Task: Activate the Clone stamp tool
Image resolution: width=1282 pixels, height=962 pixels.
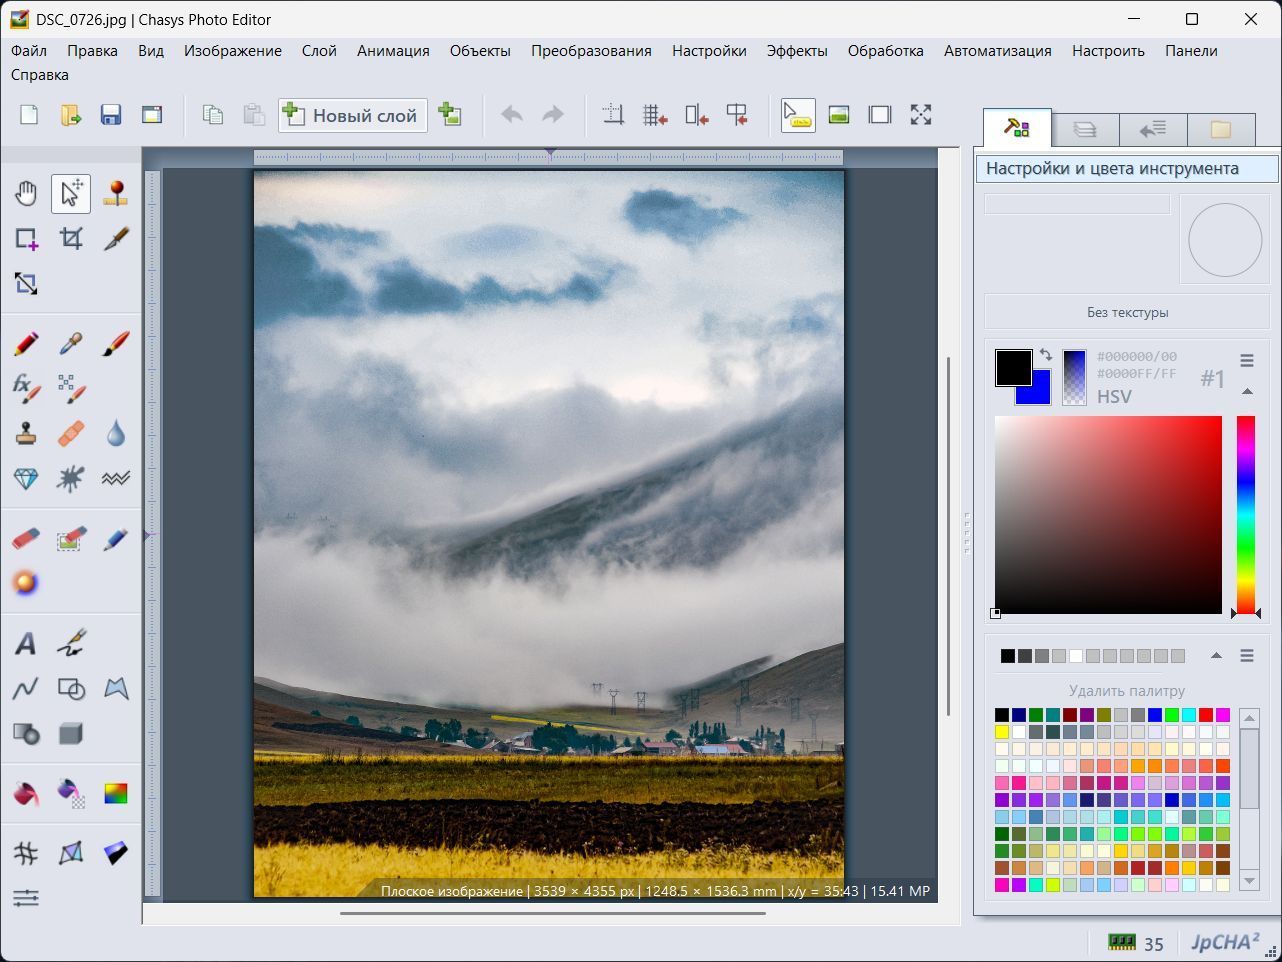Action: pos(26,433)
